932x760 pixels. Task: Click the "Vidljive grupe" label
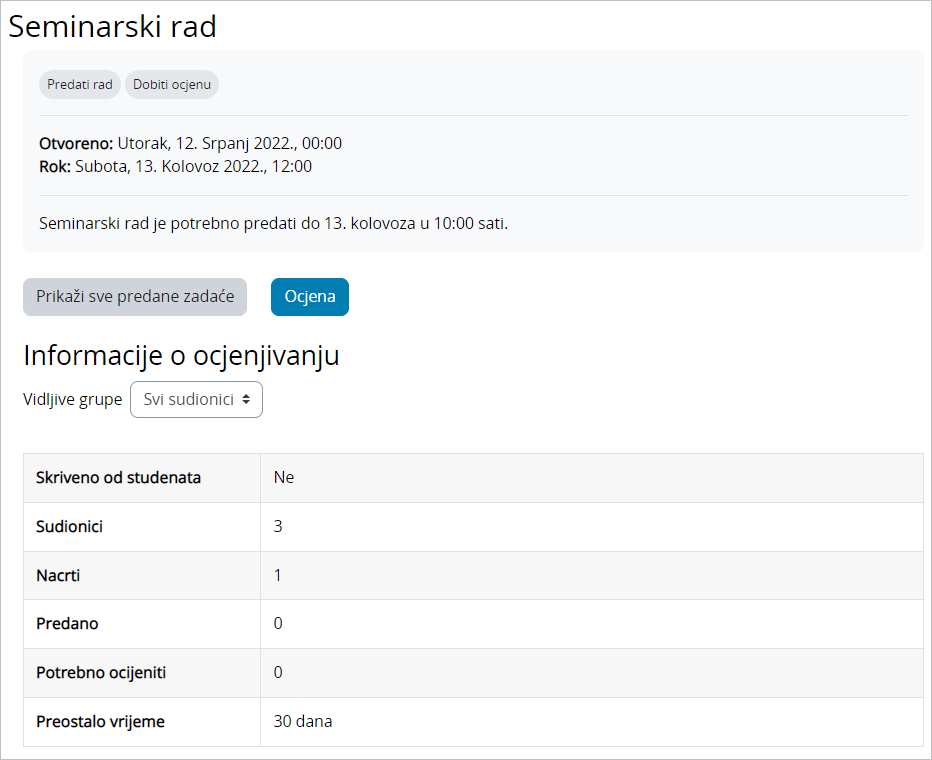72,399
